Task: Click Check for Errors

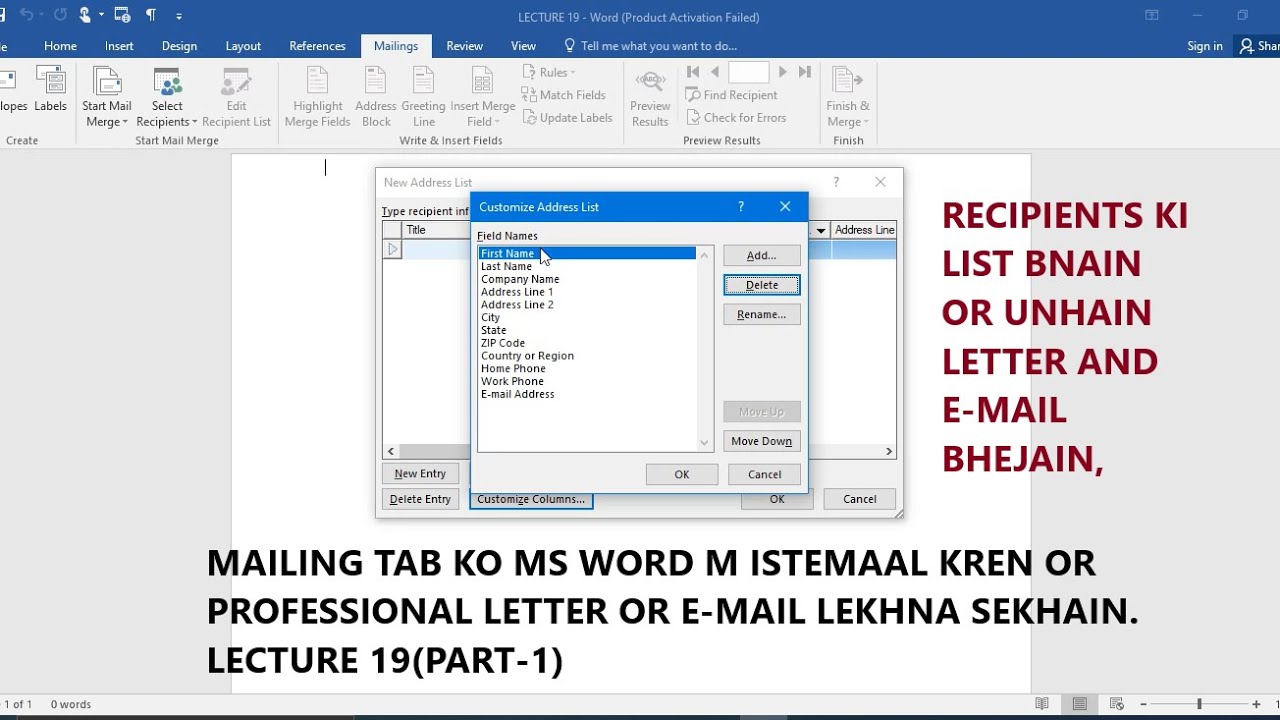Action: coord(735,117)
